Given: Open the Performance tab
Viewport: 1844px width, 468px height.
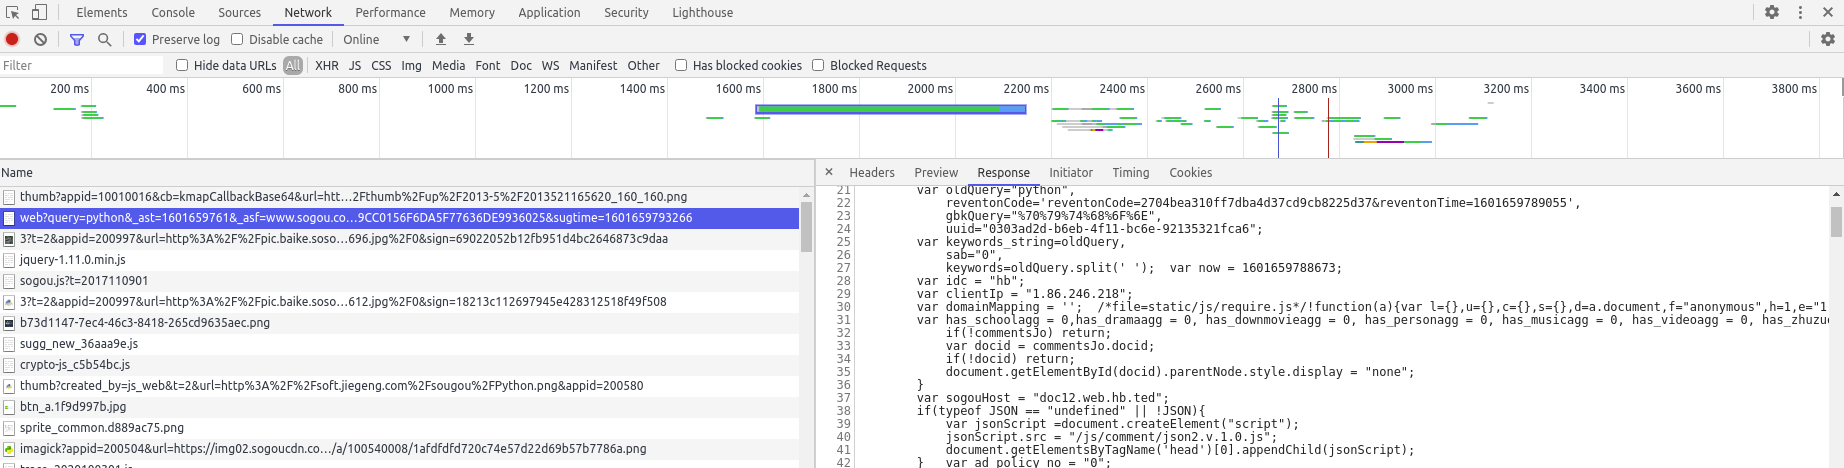Looking at the screenshot, I should click(390, 12).
